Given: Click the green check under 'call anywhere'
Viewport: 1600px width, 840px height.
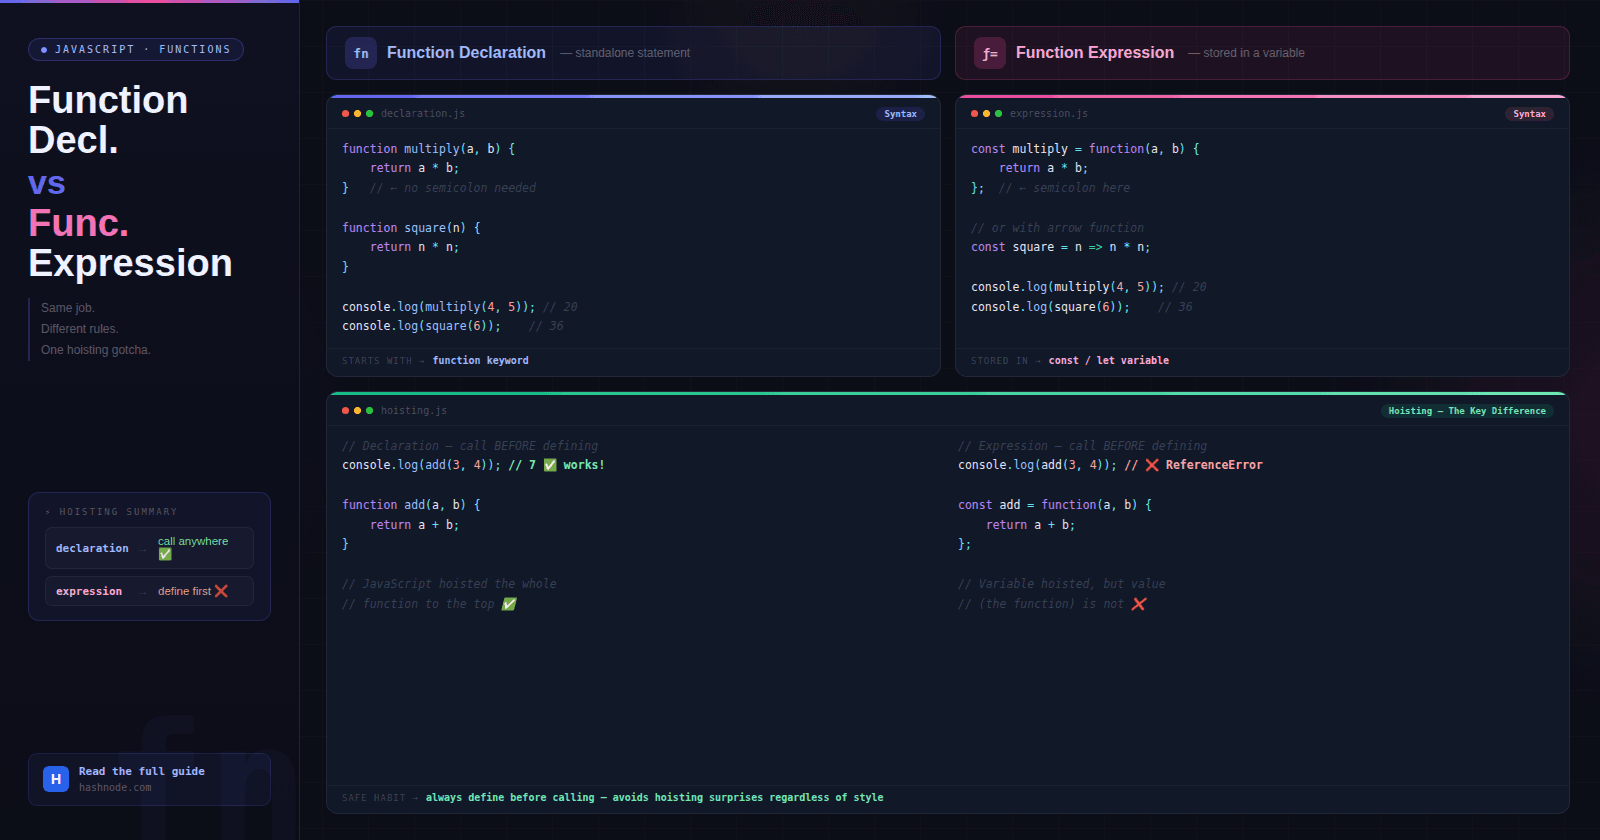Looking at the screenshot, I should coord(165,554).
